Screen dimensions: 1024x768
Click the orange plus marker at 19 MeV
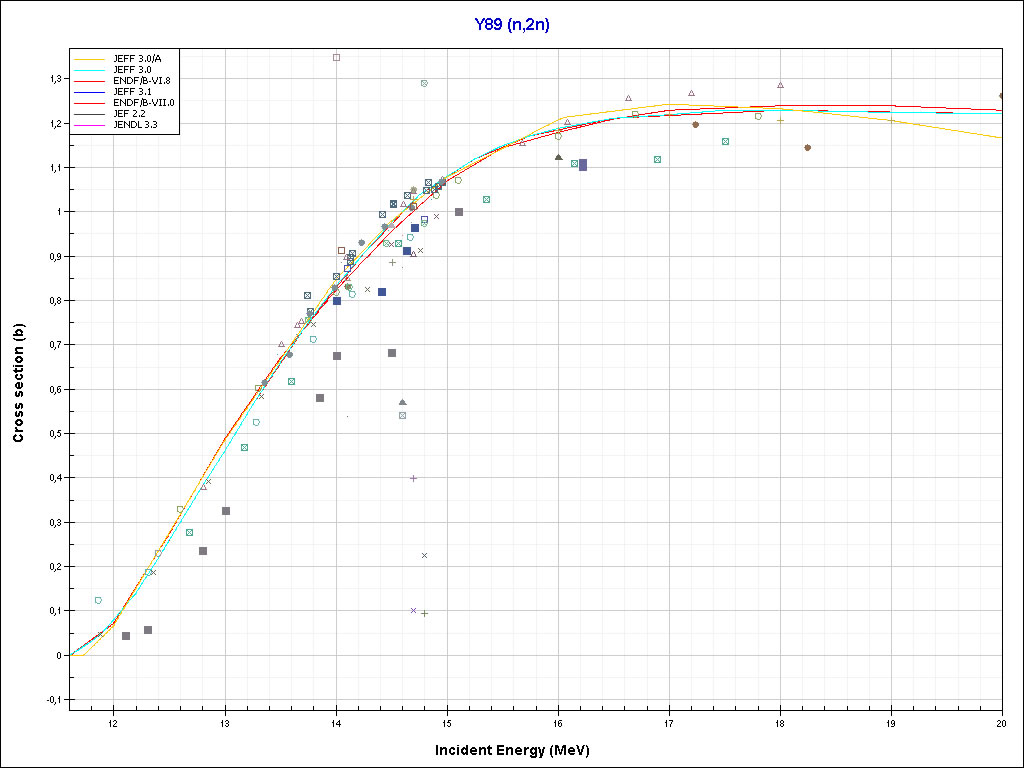coord(891,121)
